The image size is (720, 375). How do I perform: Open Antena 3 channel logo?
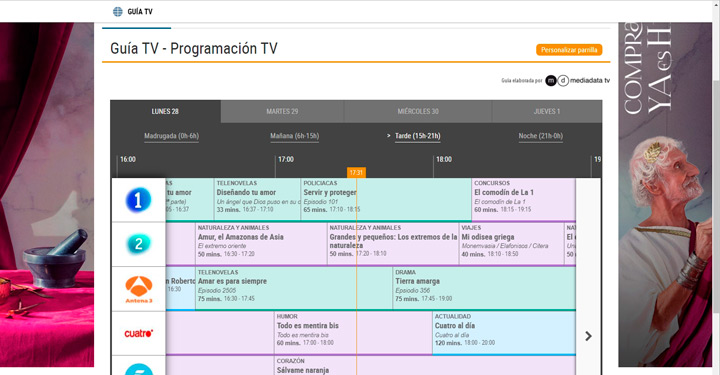coord(139,289)
